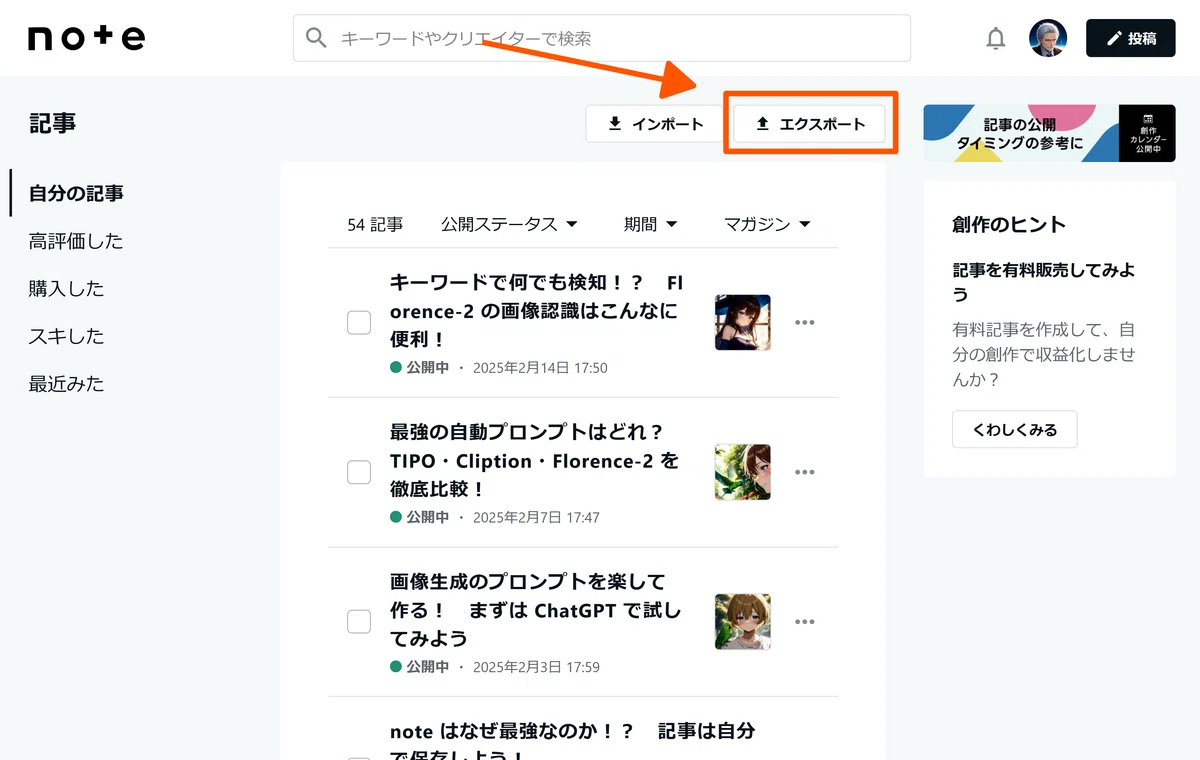The height and width of the screenshot is (760, 1200).
Task: Check the ChatGPT で試してみよう article checkbox
Action: pos(359,621)
